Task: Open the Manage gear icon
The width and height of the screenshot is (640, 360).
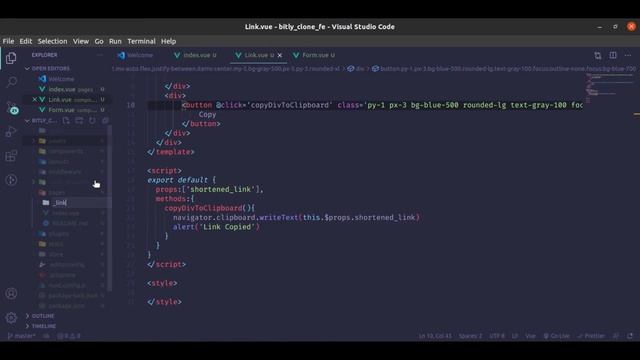Action: pyautogui.click(x=11, y=317)
